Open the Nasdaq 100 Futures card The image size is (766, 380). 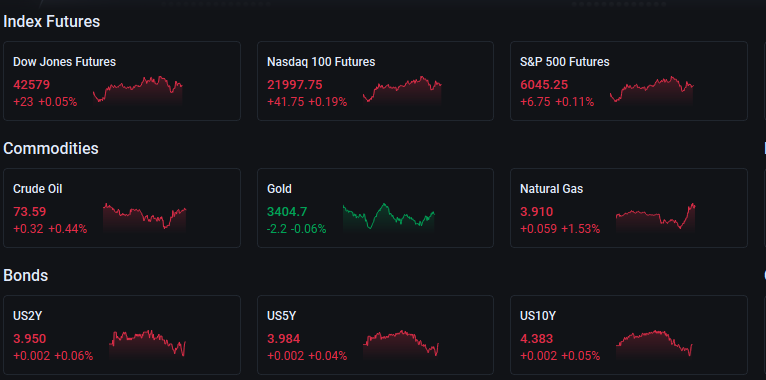[x=375, y=81]
